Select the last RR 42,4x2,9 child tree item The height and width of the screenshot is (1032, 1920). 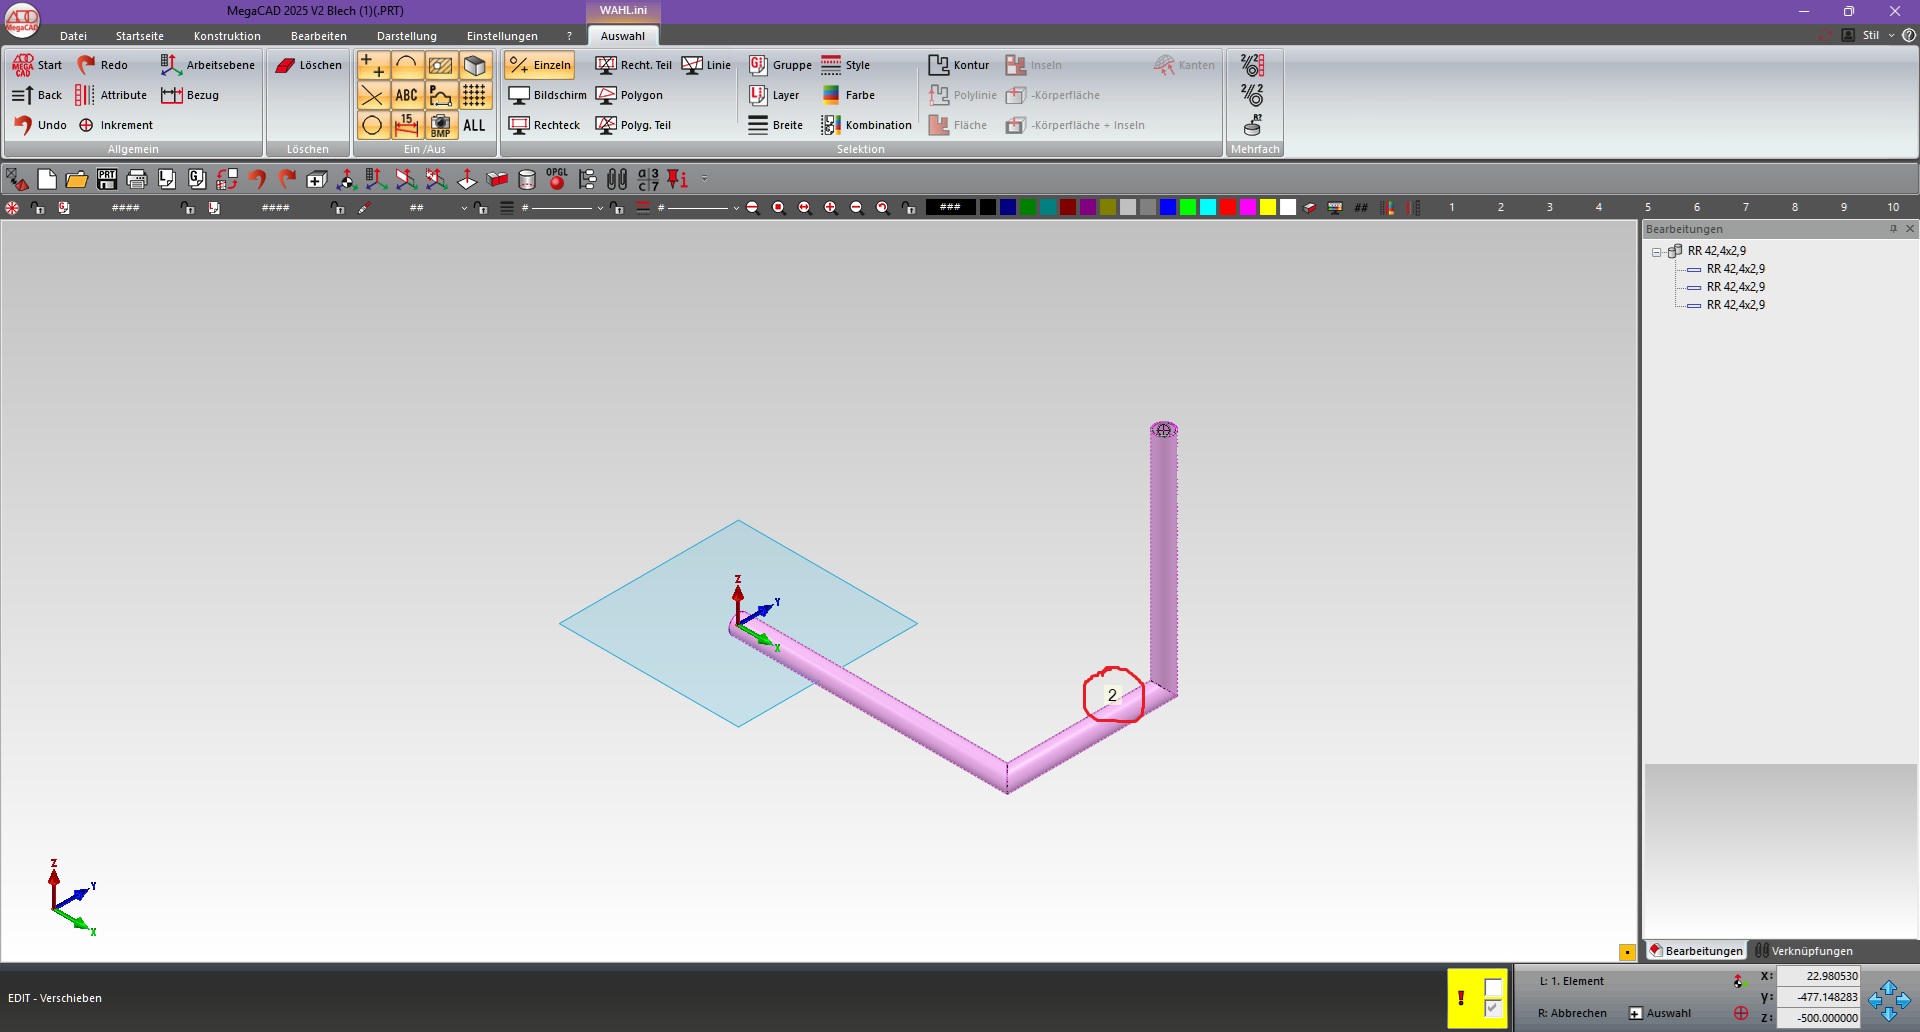[1735, 305]
